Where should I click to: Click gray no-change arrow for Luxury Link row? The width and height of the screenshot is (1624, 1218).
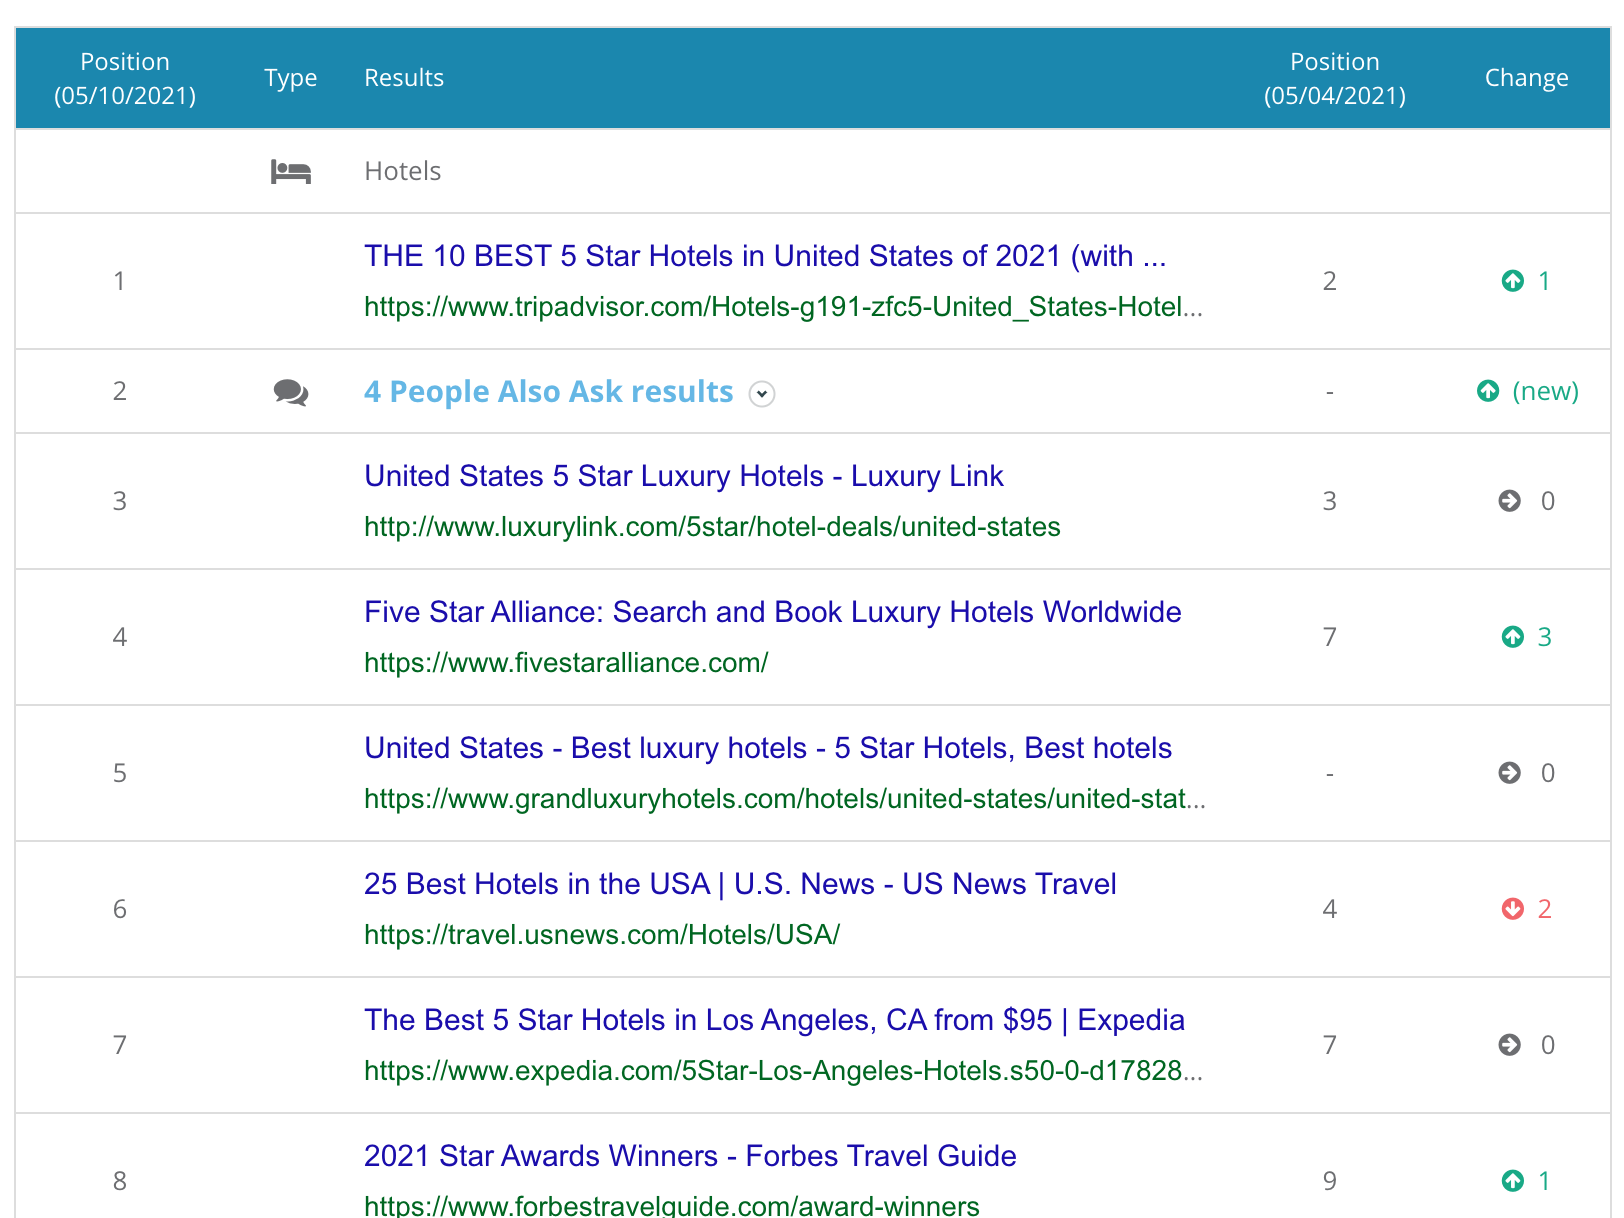coord(1509,501)
